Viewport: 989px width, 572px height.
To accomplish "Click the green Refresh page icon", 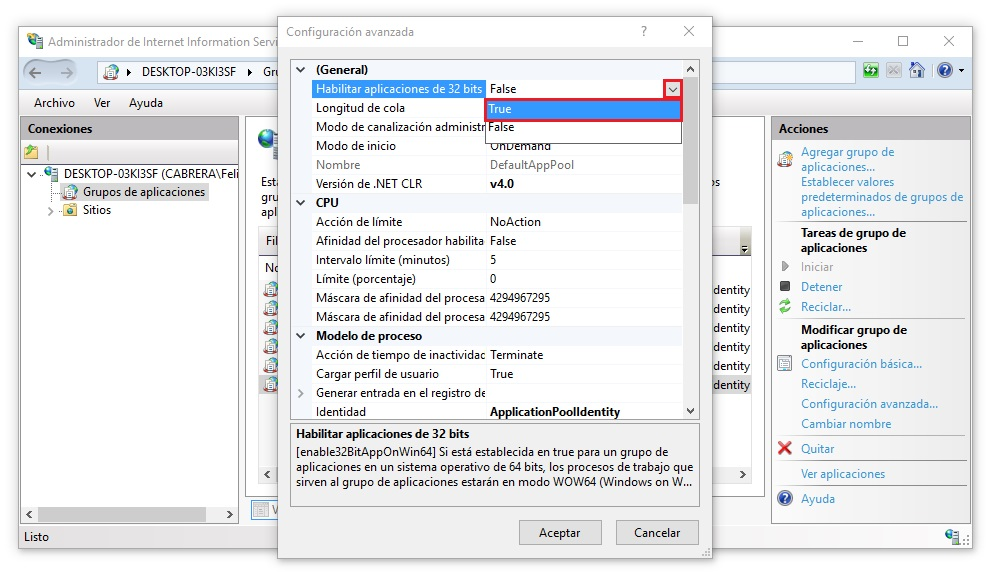I will [x=870, y=71].
